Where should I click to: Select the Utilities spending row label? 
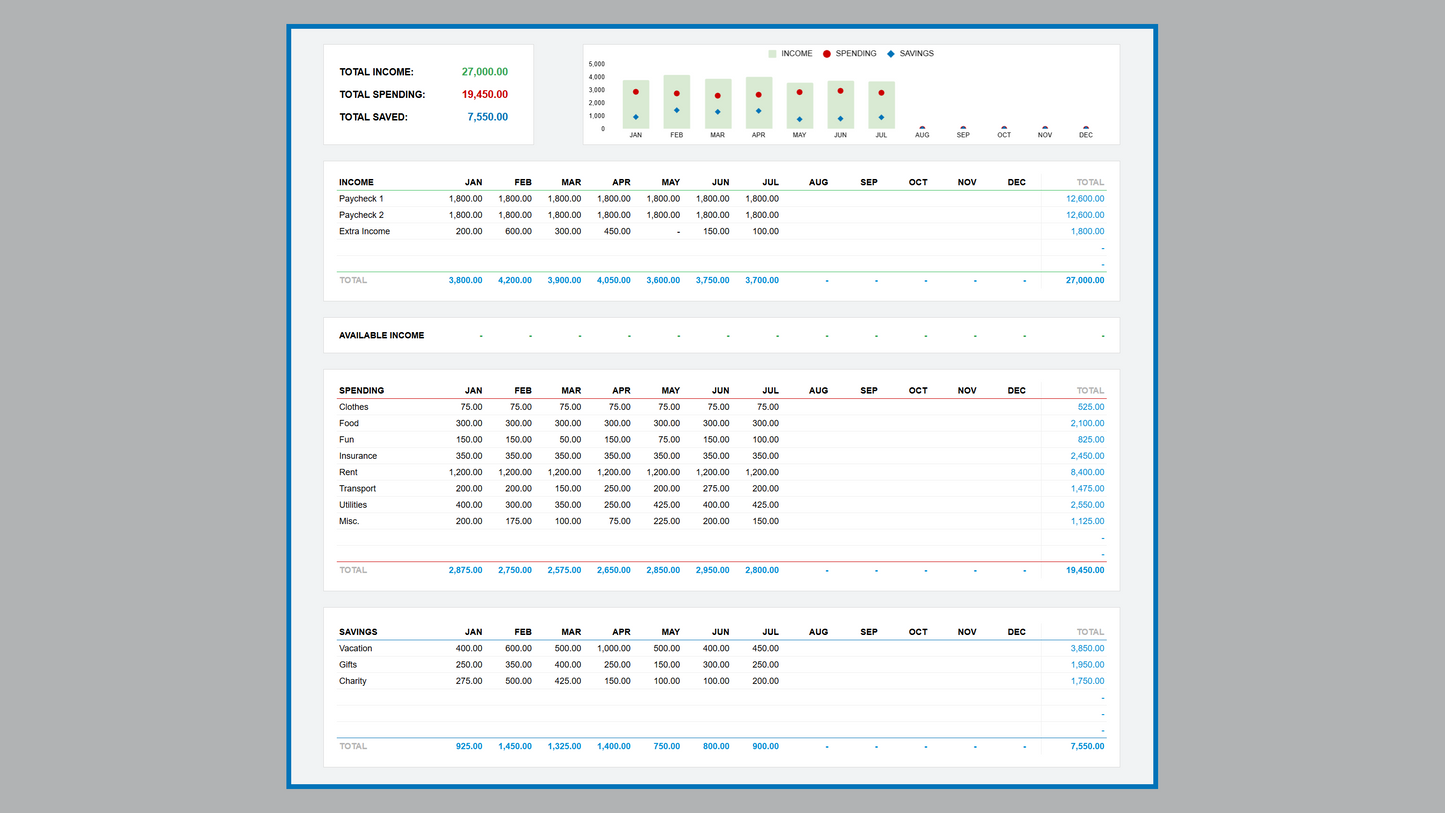coord(353,505)
